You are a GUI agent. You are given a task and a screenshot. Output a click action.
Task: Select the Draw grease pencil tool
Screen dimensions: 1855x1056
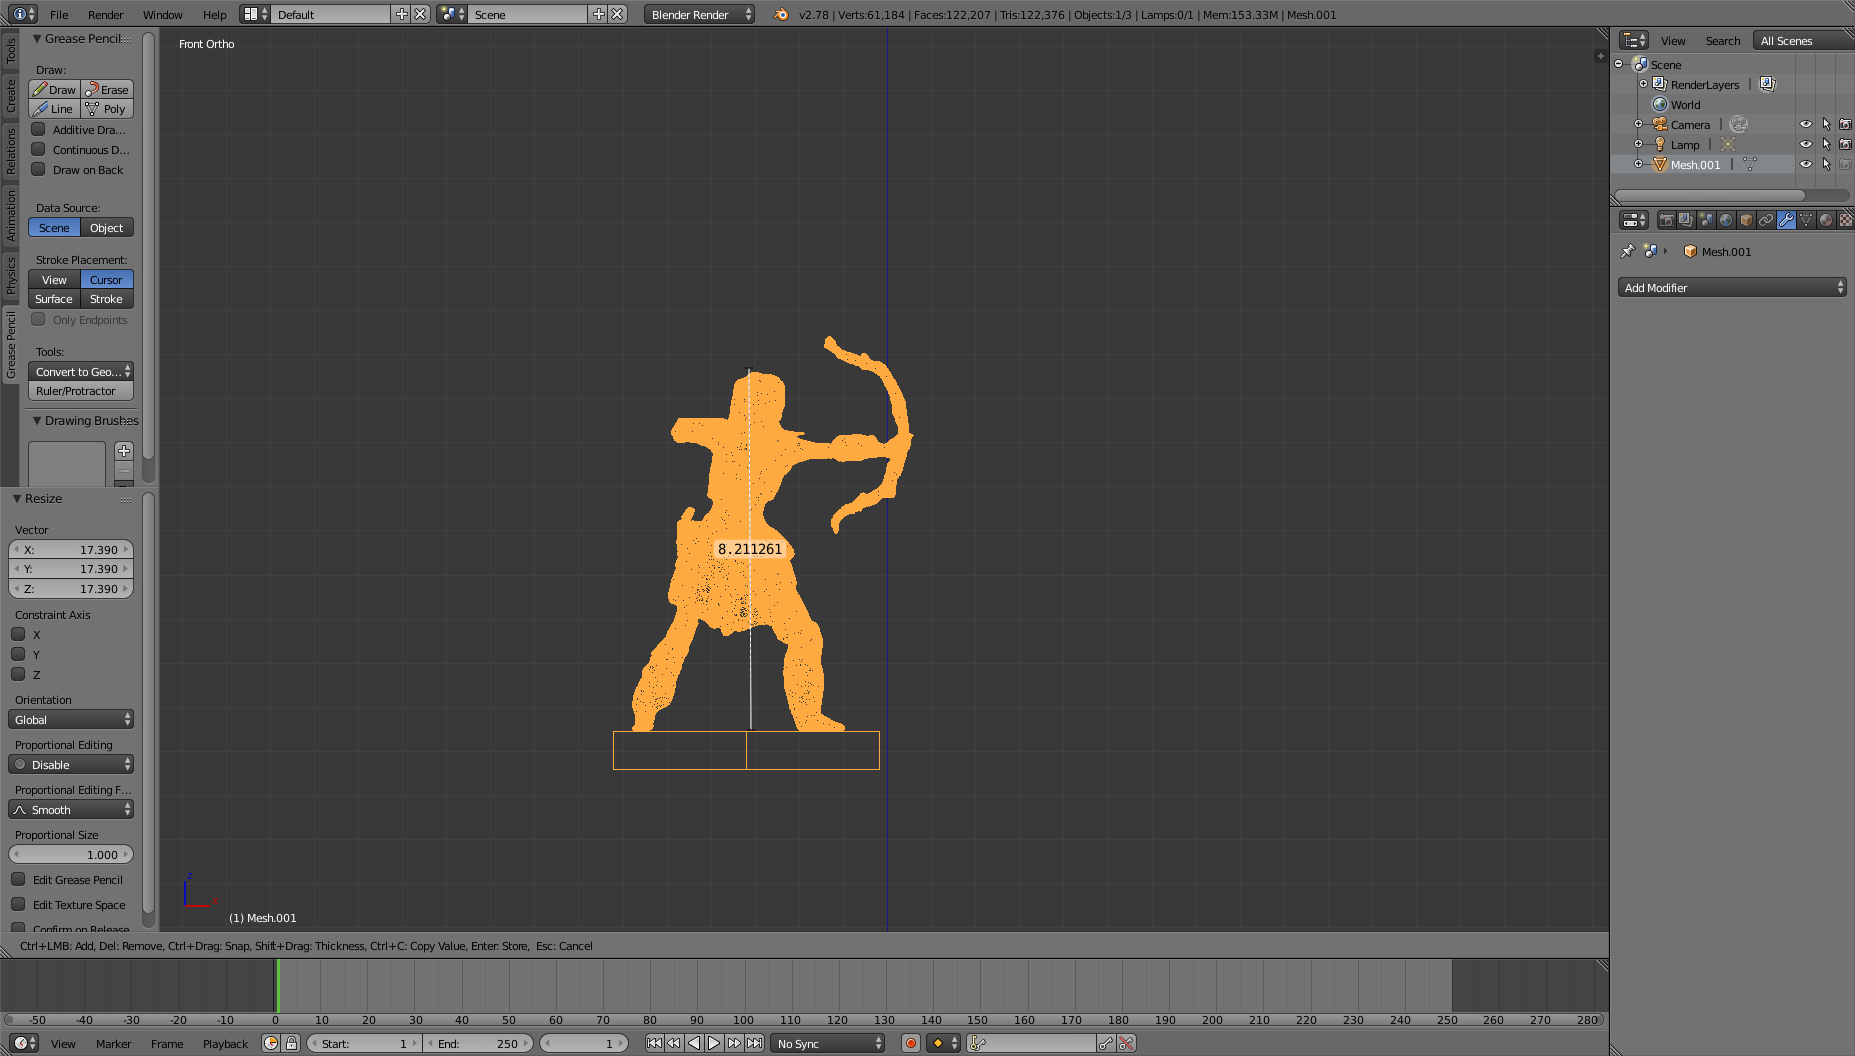click(54, 89)
